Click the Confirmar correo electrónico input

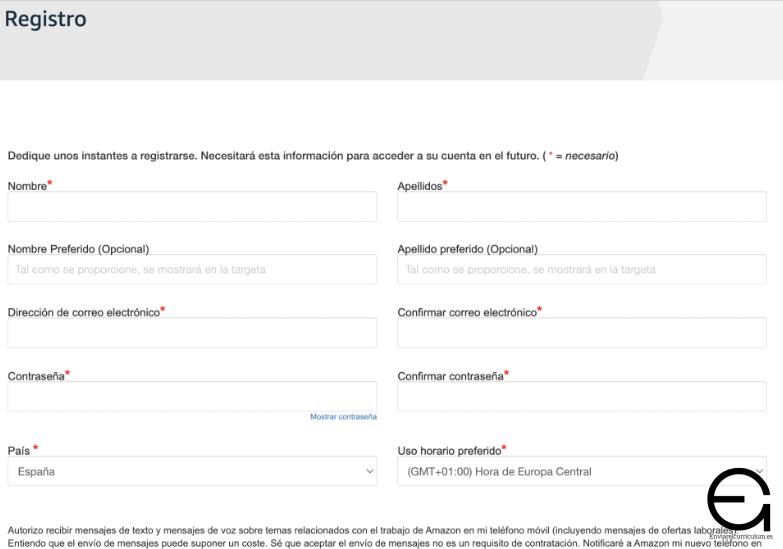[582, 333]
